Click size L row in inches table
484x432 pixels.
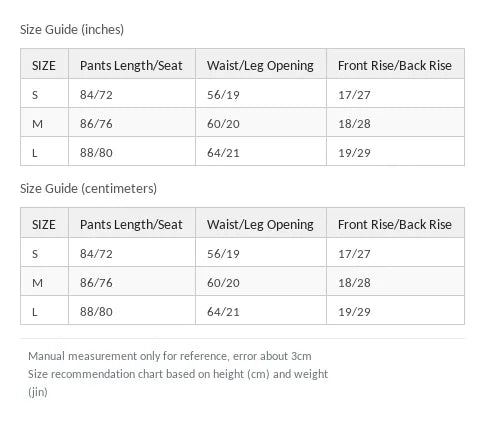pos(242,151)
